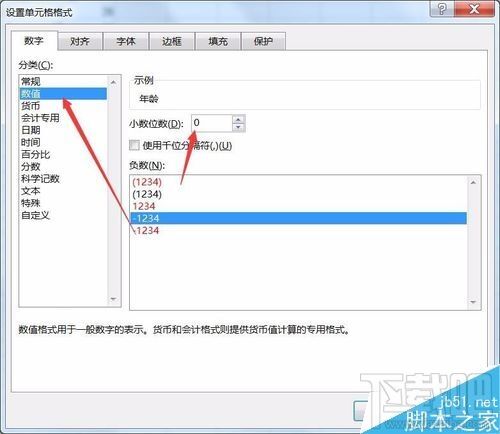Choose 百分比 category
This screenshot has height=434, width=500.
[x=63, y=154]
